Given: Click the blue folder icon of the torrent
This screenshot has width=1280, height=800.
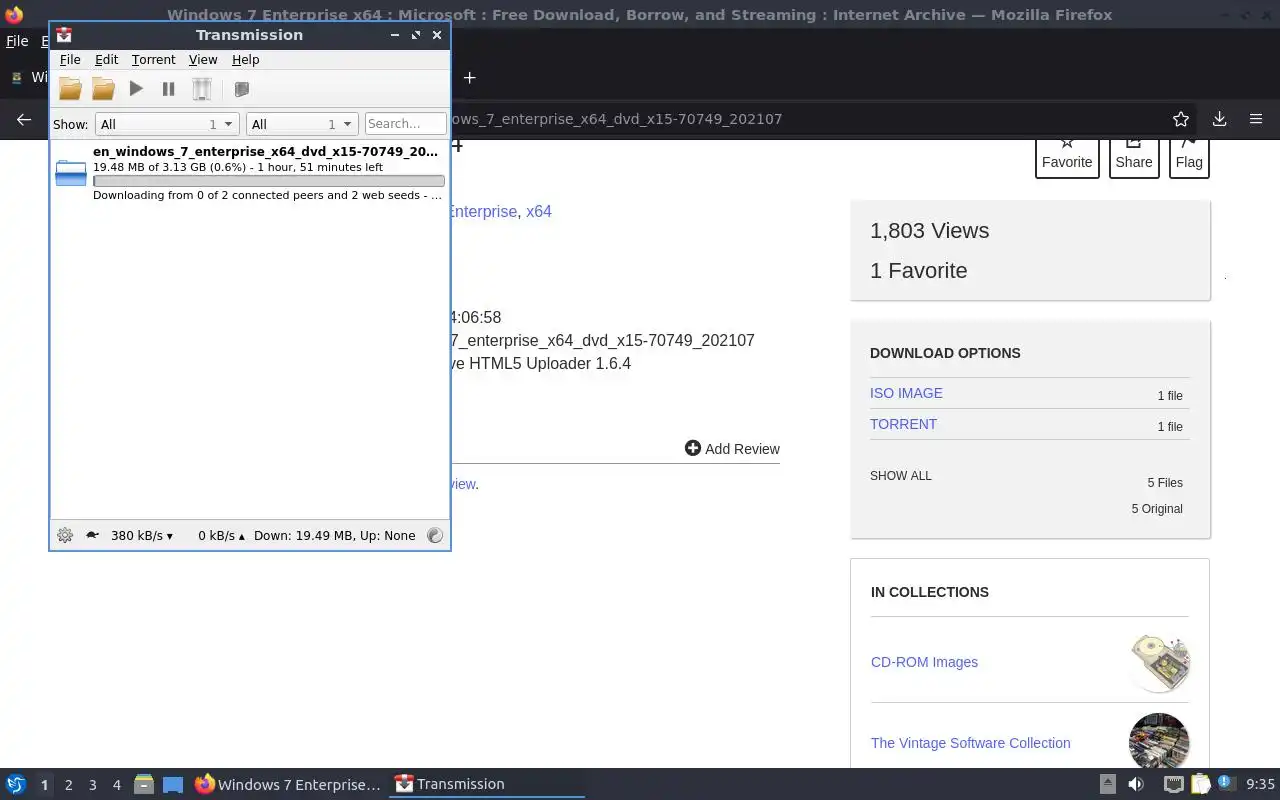Looking at the screenshot, I should (x=71, y=173).
